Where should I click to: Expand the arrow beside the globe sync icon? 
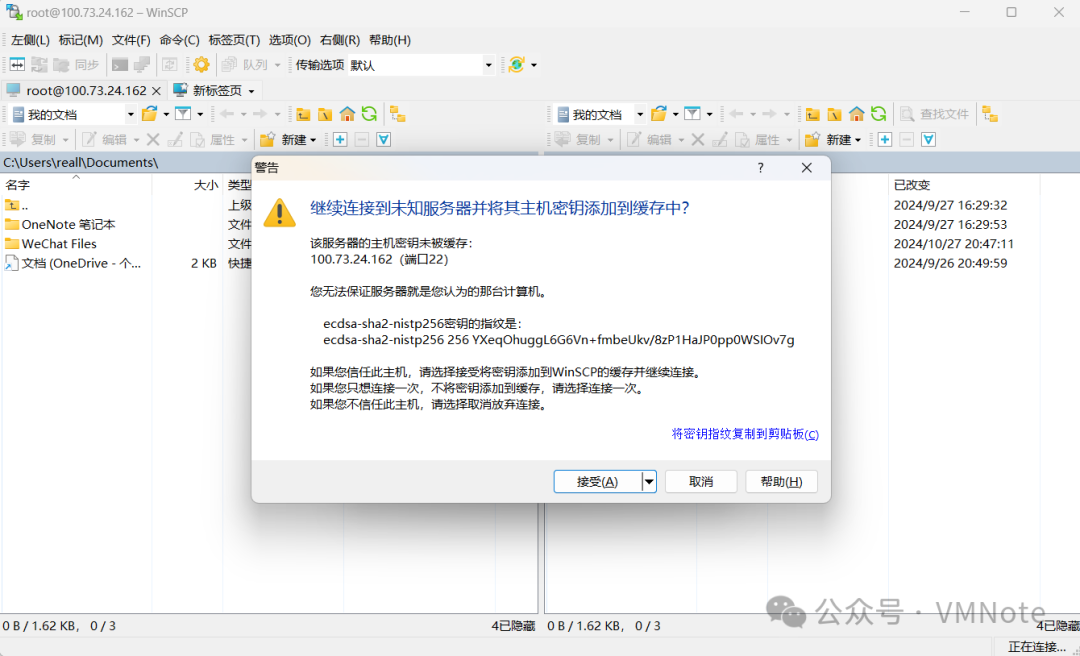534,65
